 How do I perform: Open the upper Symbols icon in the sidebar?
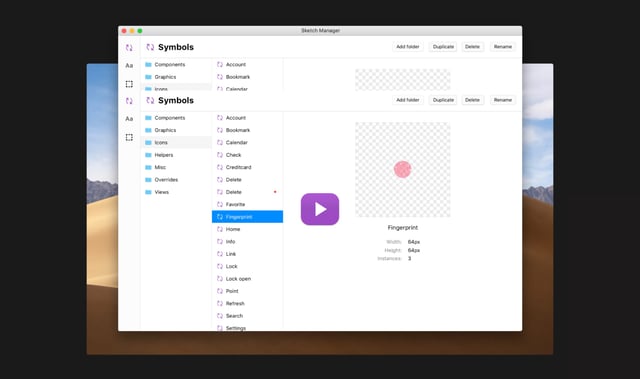coord(129,47)
